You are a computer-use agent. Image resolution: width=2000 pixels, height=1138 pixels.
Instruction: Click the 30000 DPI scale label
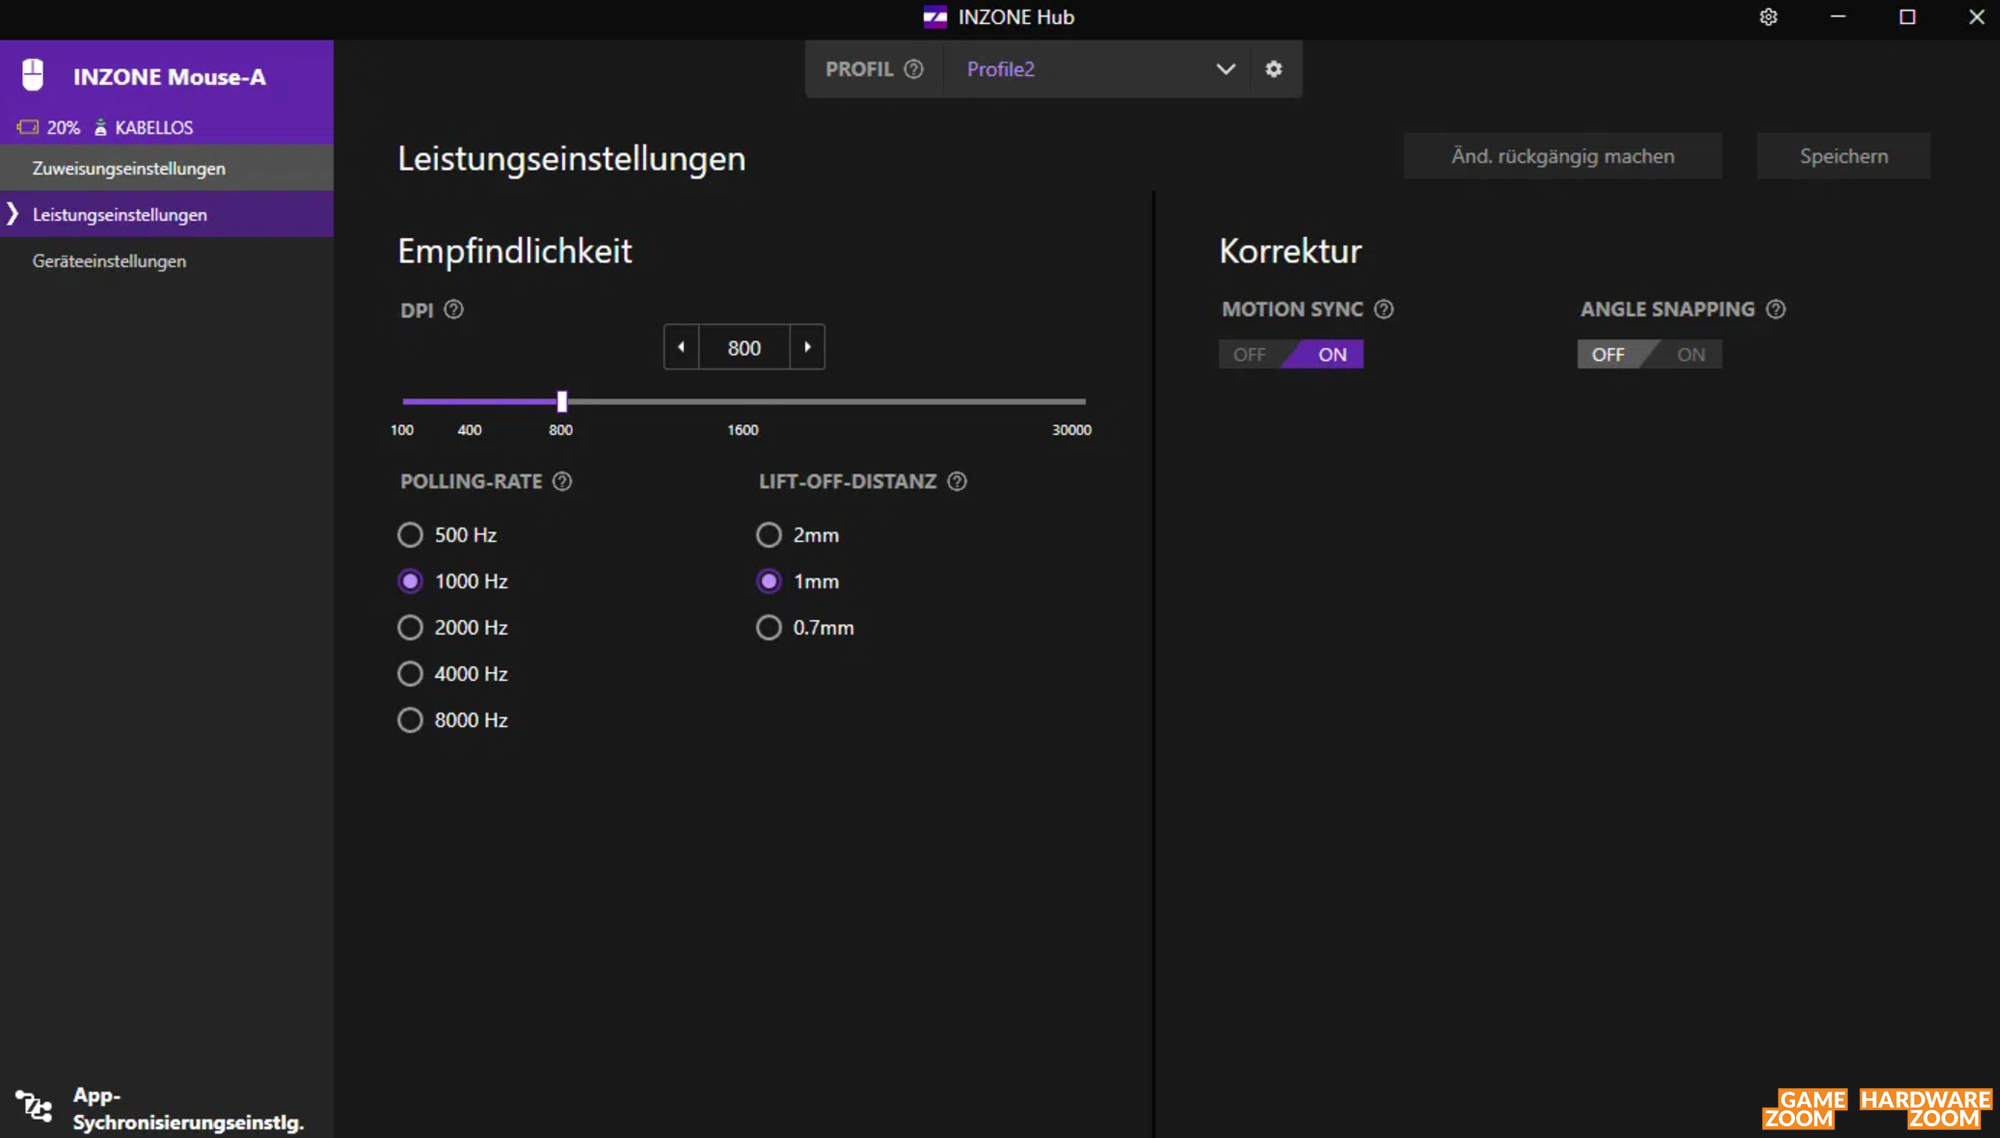click(x=1072, y=430)
